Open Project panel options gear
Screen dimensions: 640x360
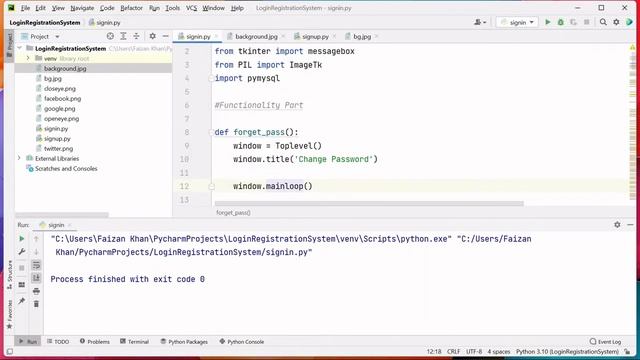pyautogui.click(x=152, y=36)
